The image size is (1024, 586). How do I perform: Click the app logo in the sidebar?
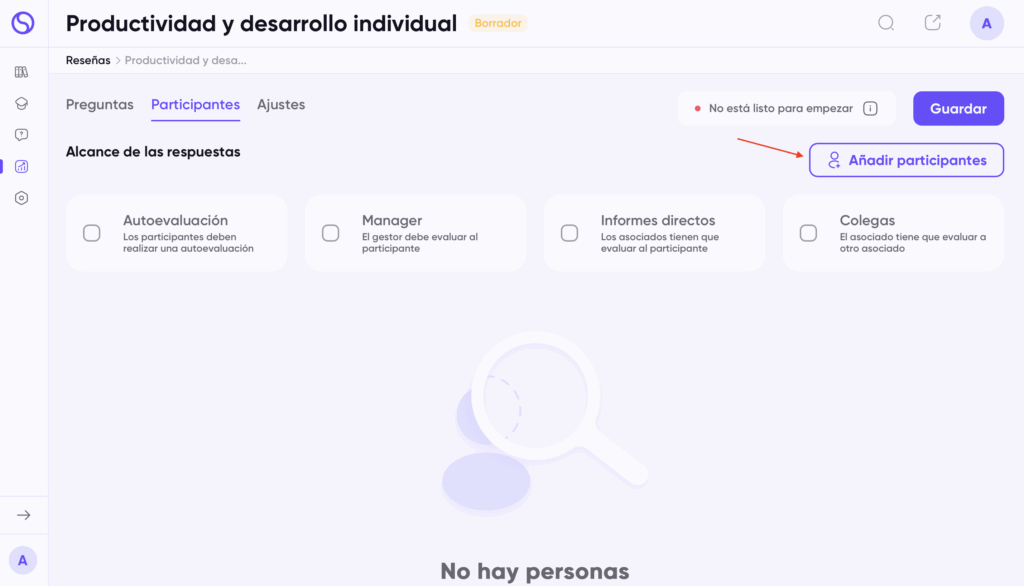[22, 23]
